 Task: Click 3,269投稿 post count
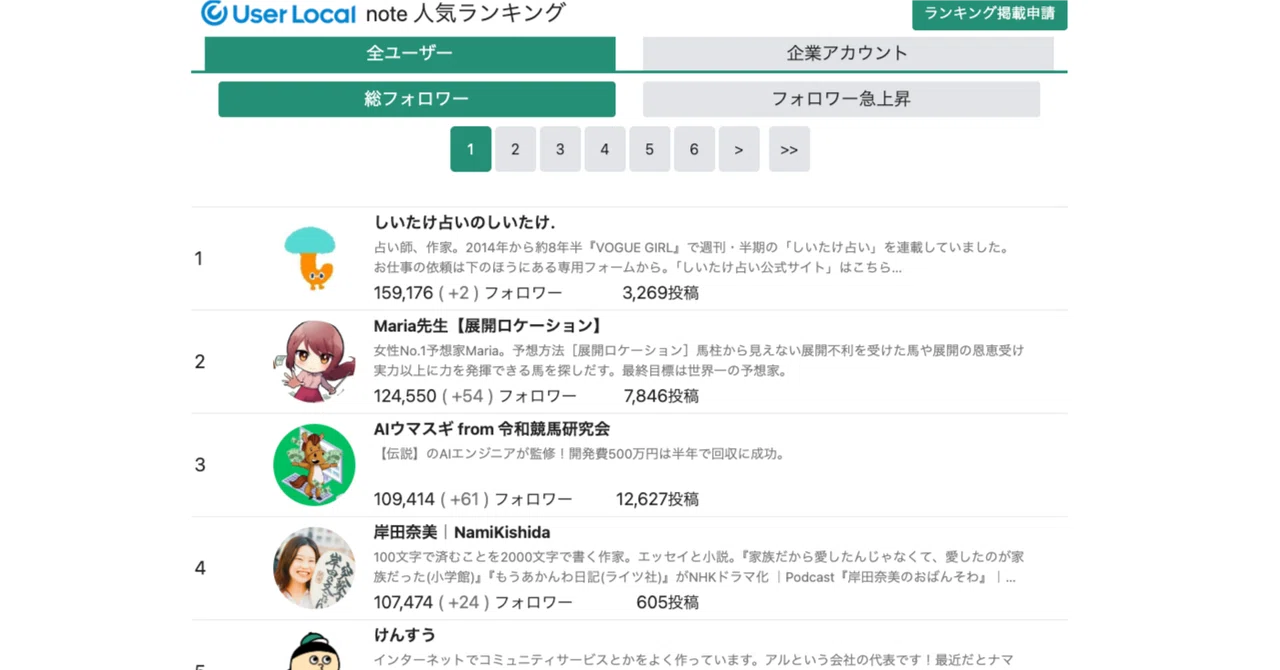click(x=660, y=293)
